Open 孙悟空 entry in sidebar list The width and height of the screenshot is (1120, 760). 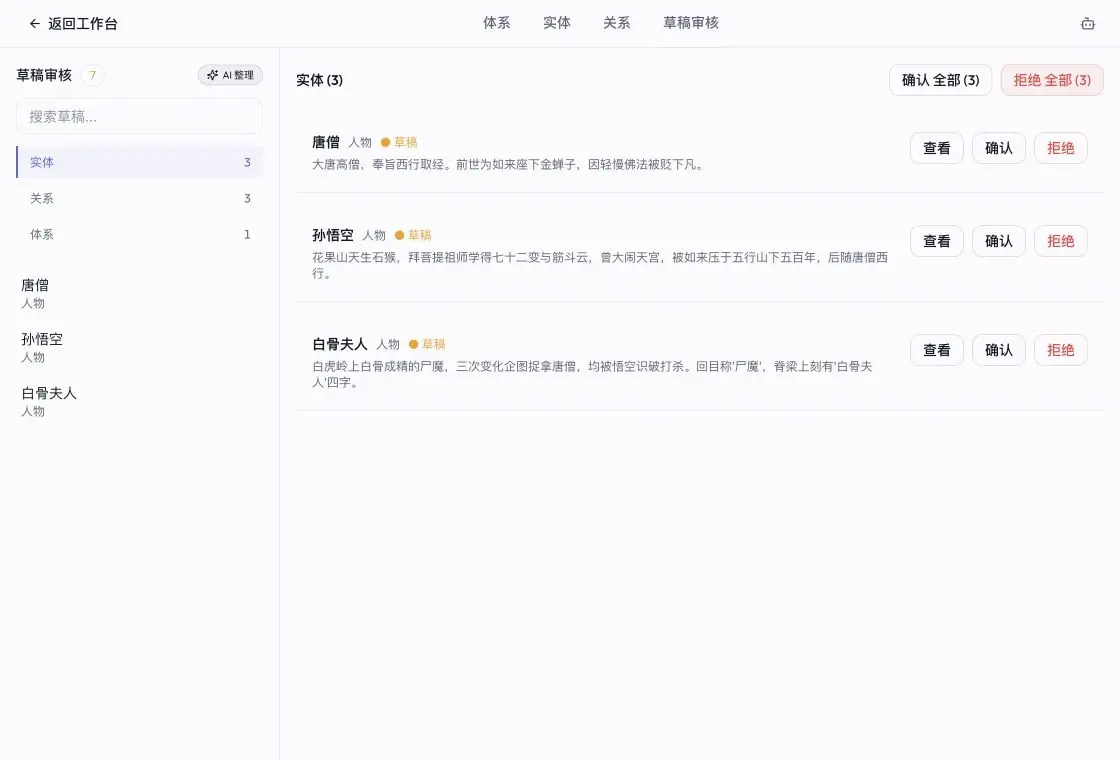pyautogui.click(x=139, y=347)
